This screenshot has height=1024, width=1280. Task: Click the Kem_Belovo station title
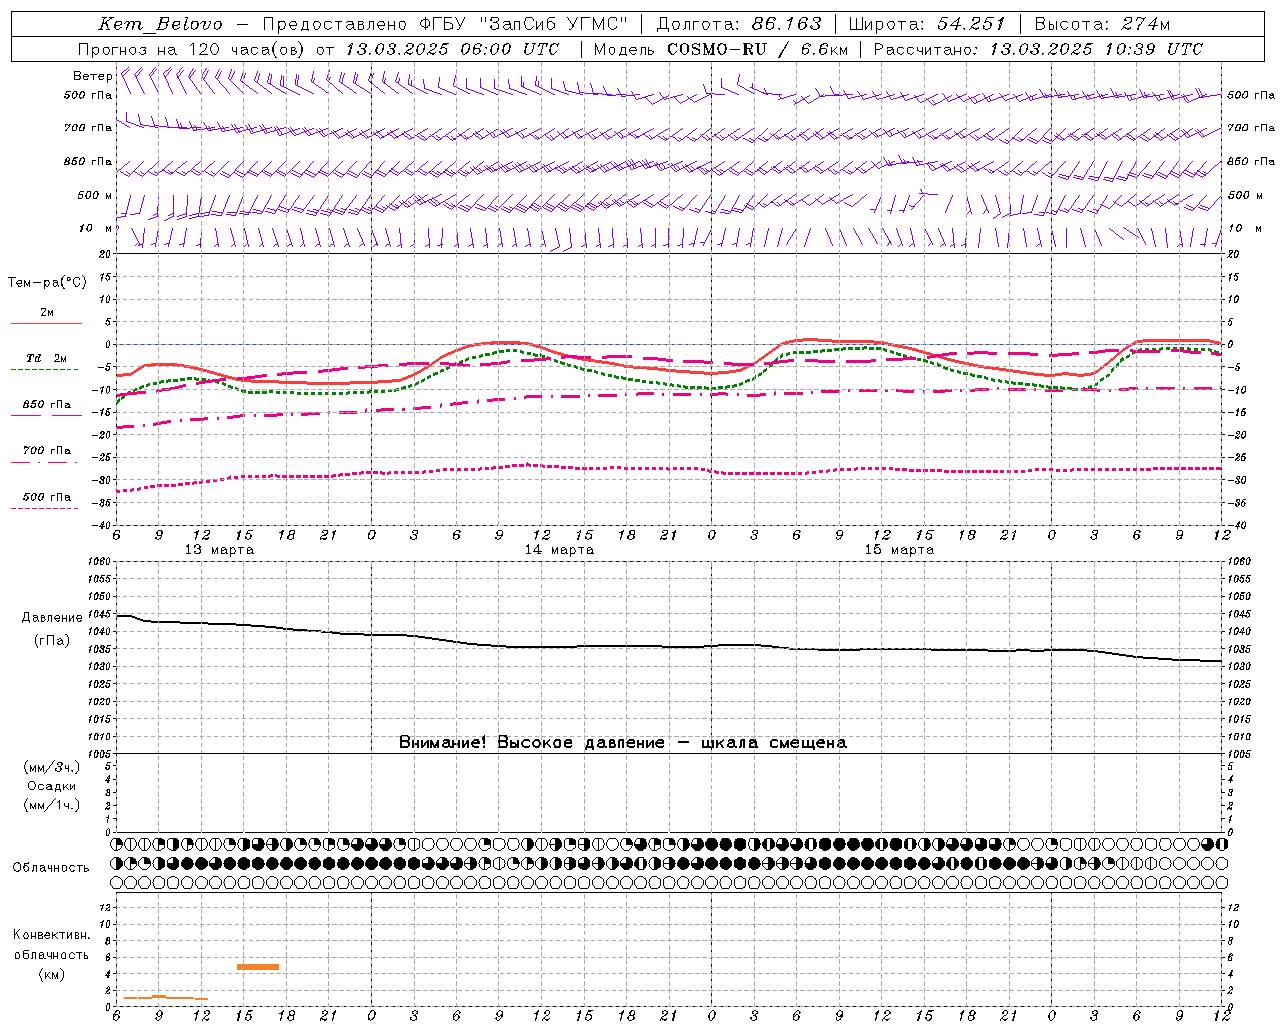pos(160,24)
